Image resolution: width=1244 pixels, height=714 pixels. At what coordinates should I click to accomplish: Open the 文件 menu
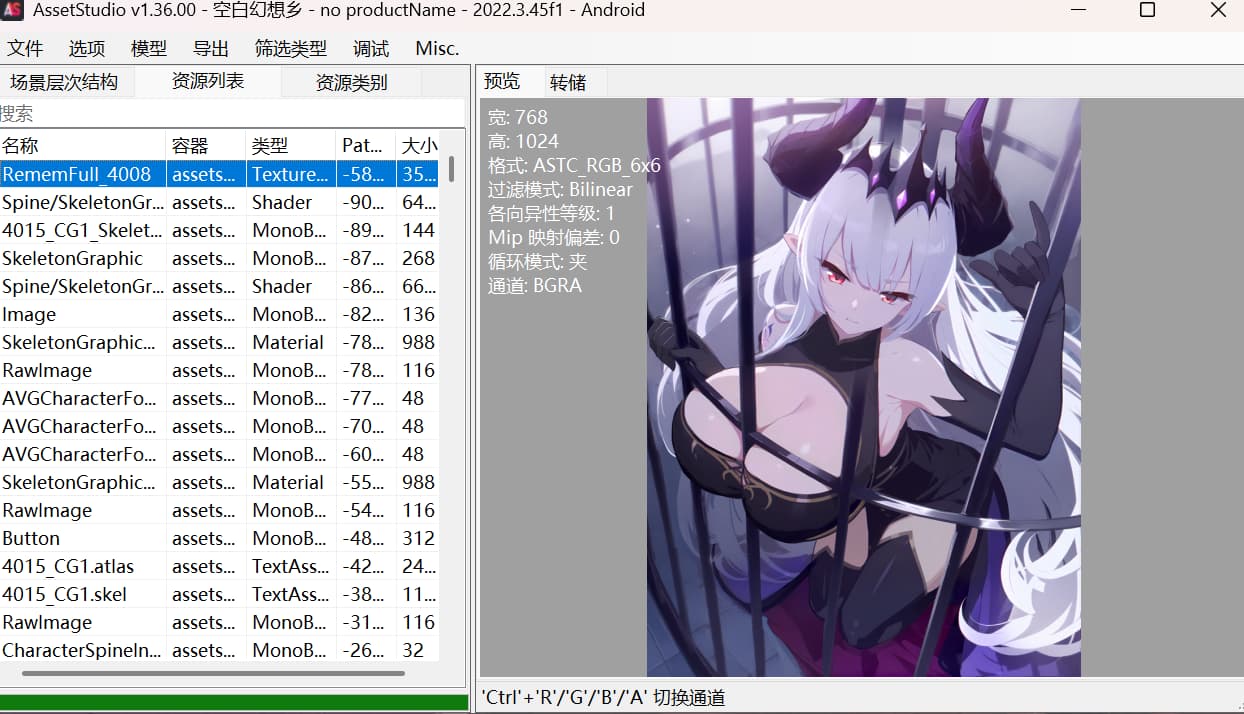pyautogui.click(x=26, y=48)
